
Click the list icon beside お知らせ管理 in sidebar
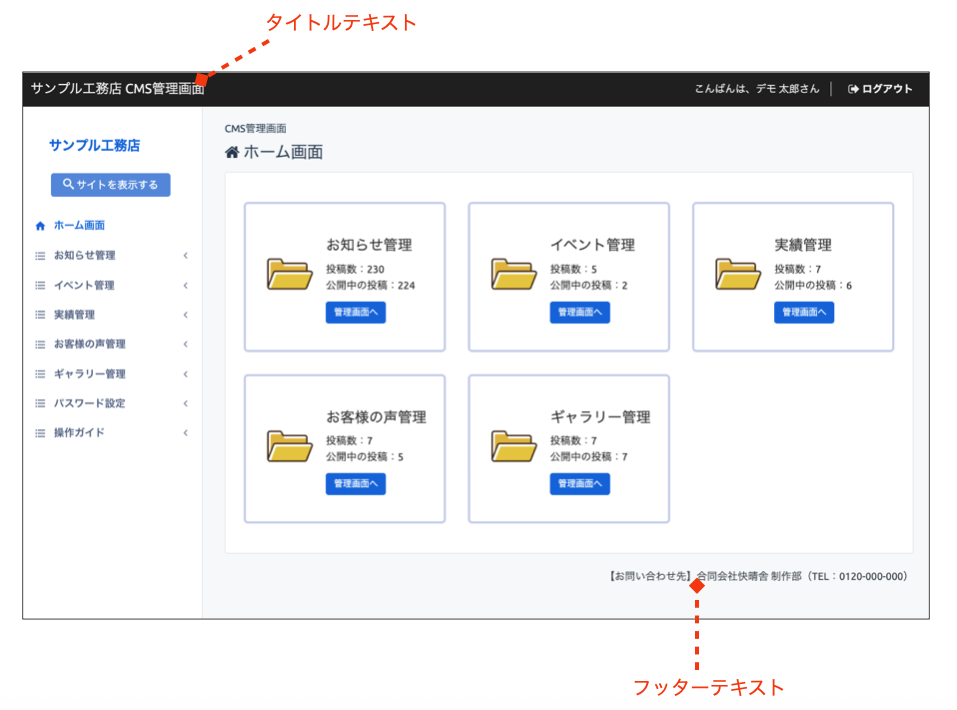click(40, 256)
